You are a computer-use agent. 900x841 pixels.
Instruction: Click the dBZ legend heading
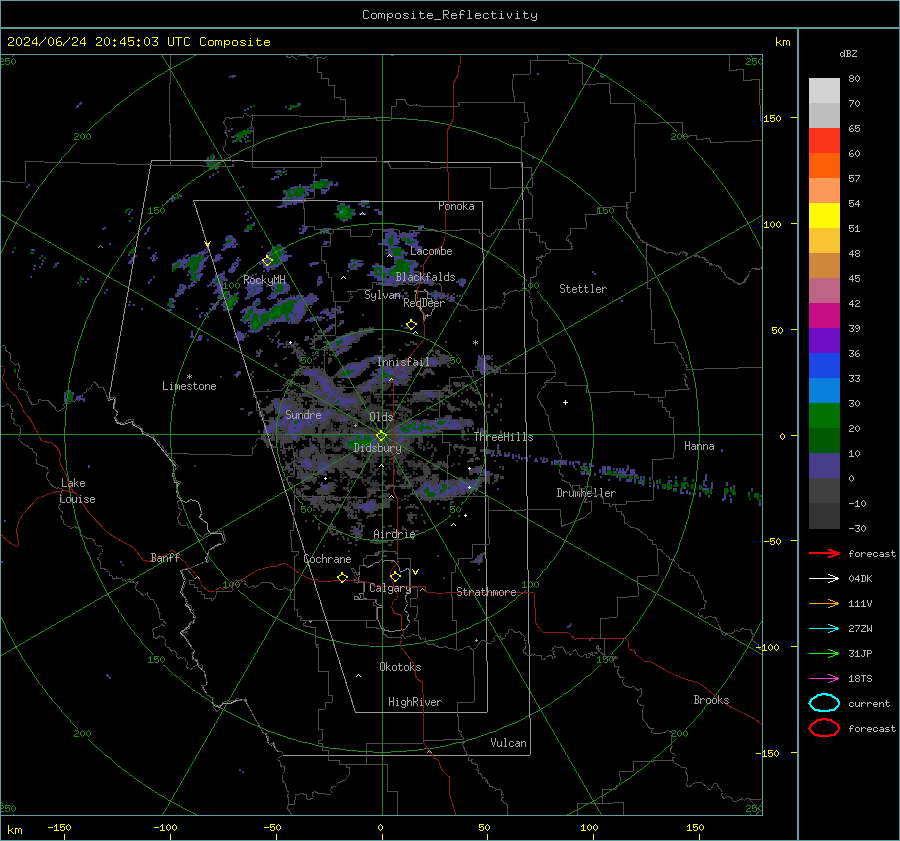[848, 54]
